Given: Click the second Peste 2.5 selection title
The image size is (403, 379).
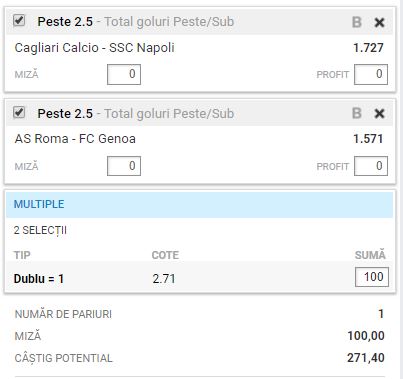Looking at the screenshot, I should [65, 114].
